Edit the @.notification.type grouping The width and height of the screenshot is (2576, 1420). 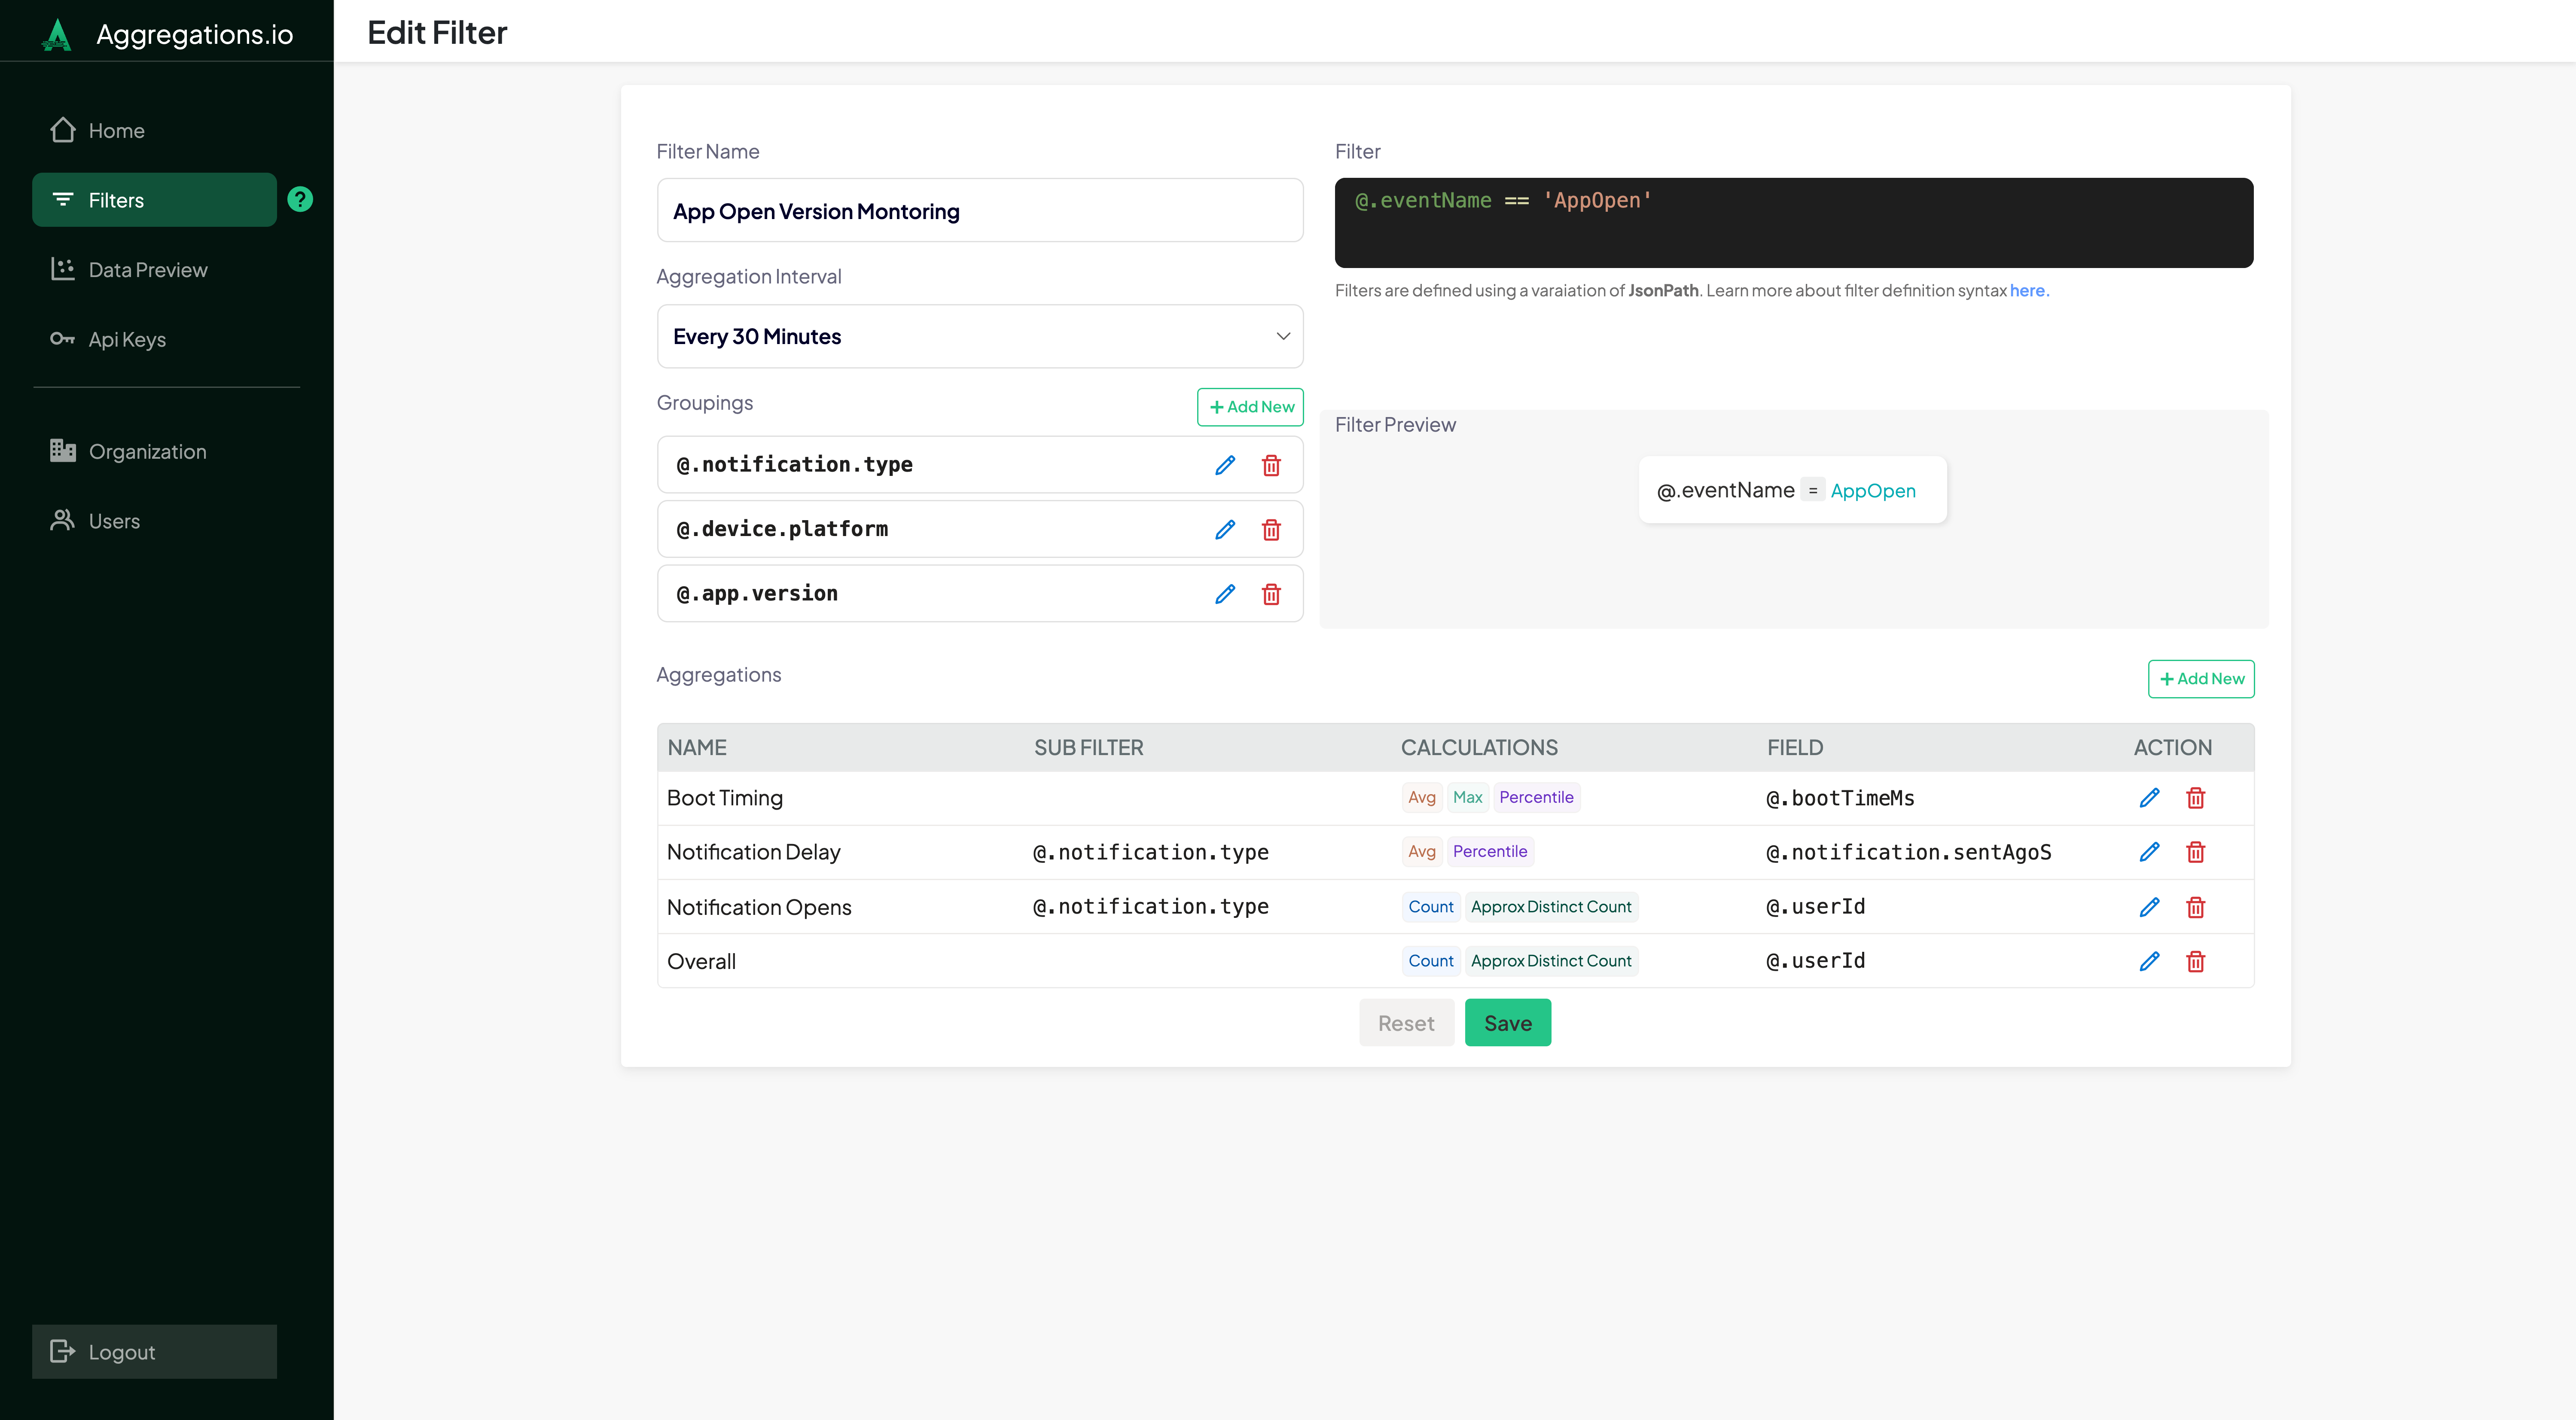tap(1224, 465)
